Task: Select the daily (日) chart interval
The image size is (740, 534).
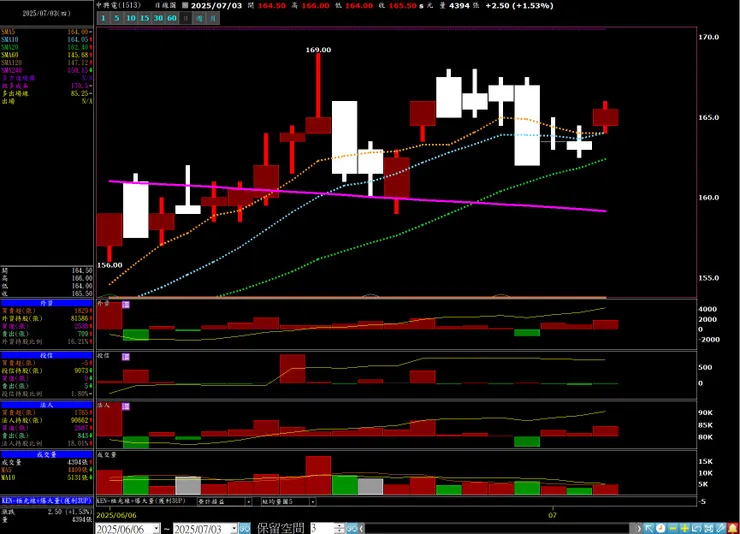Action: [x=185, y=18]
